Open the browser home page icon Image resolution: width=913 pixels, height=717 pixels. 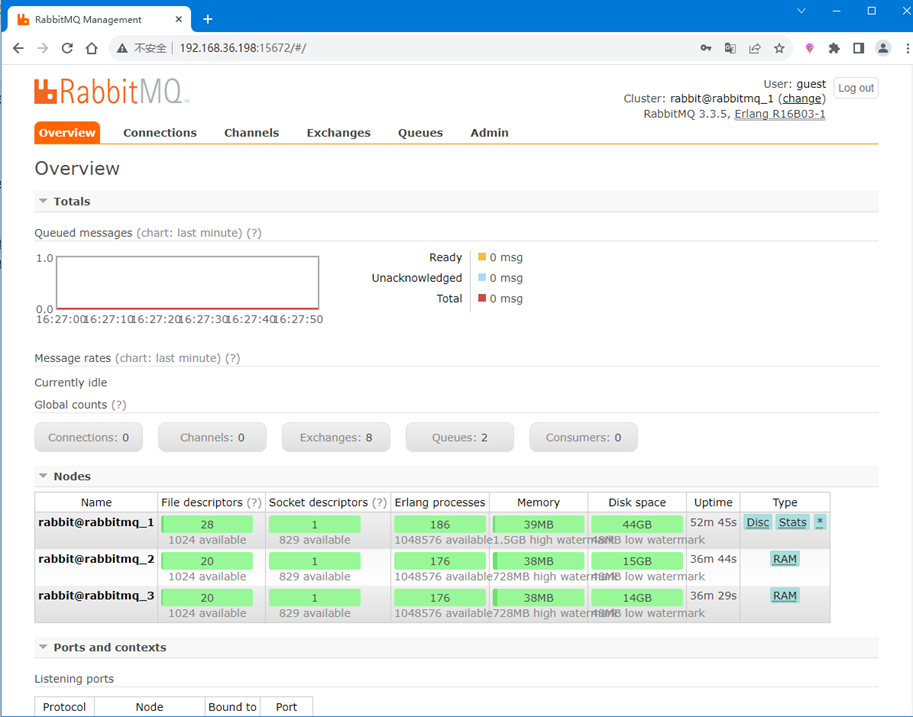[x=91, y=48]
